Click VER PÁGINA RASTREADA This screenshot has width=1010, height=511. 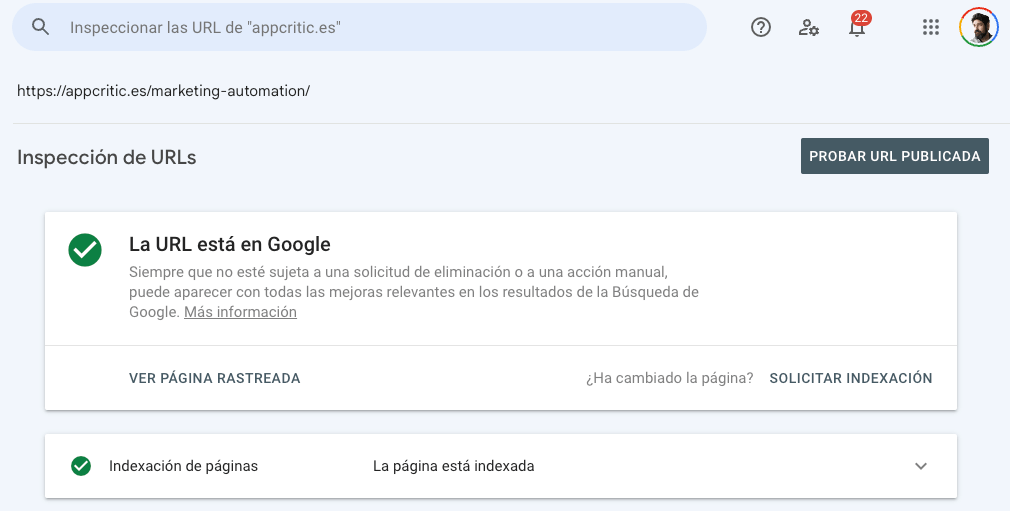pyautogui.click(x=214, y=378)
